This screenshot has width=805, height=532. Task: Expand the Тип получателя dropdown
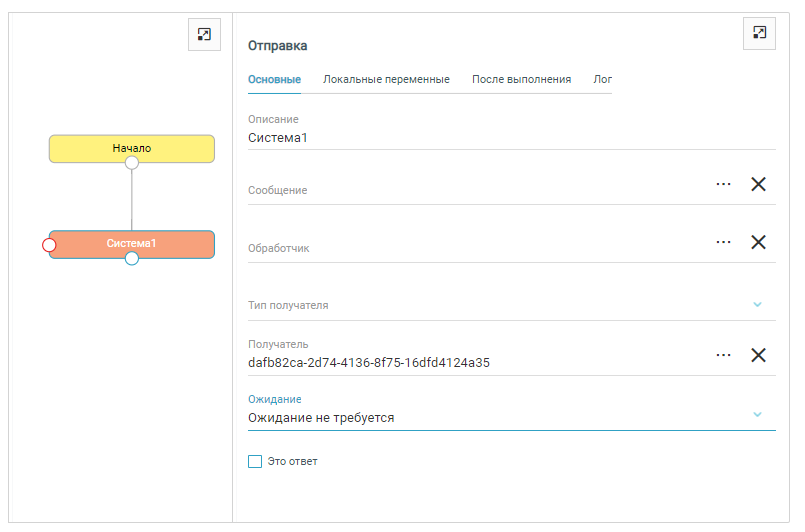[757, 305]
